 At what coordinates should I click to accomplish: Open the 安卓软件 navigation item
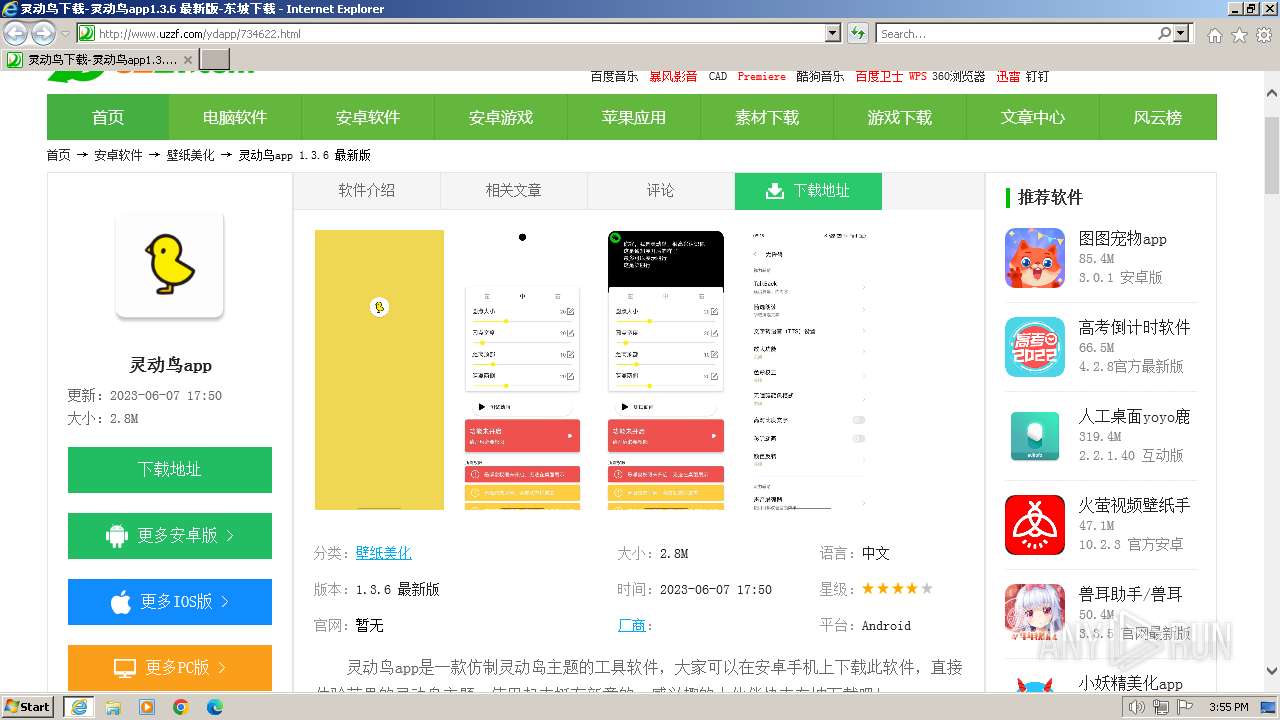click(x=368, y=117)
